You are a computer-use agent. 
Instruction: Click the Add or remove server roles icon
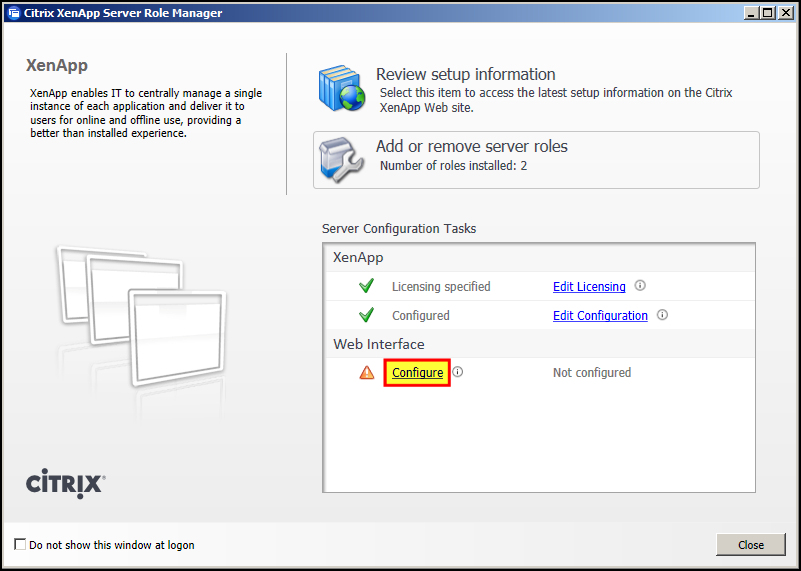[x=342, y=159]
